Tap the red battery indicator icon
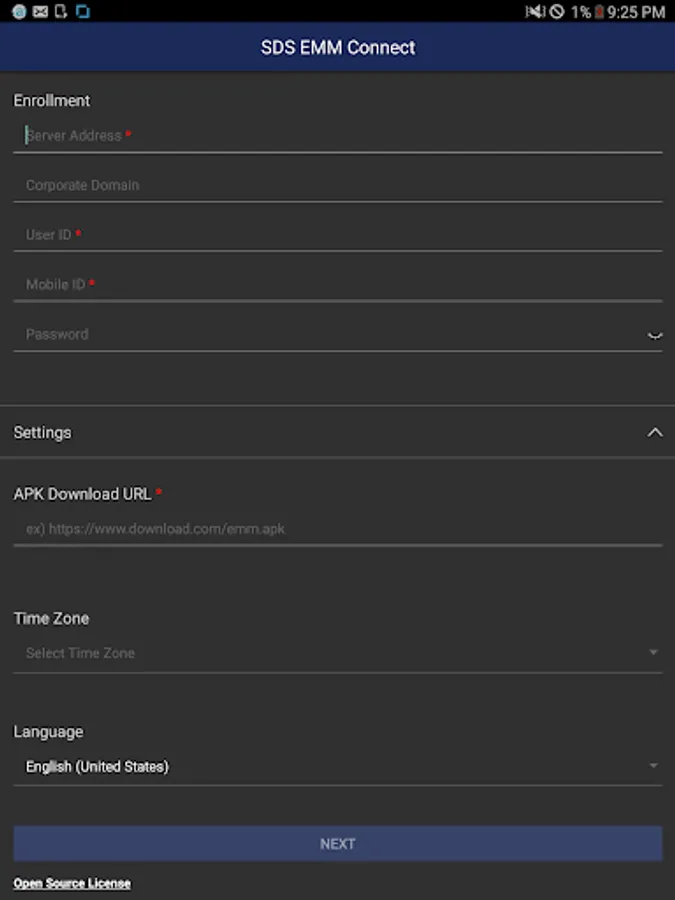Viewport: 675px width, 900px height. click(599, 11)
